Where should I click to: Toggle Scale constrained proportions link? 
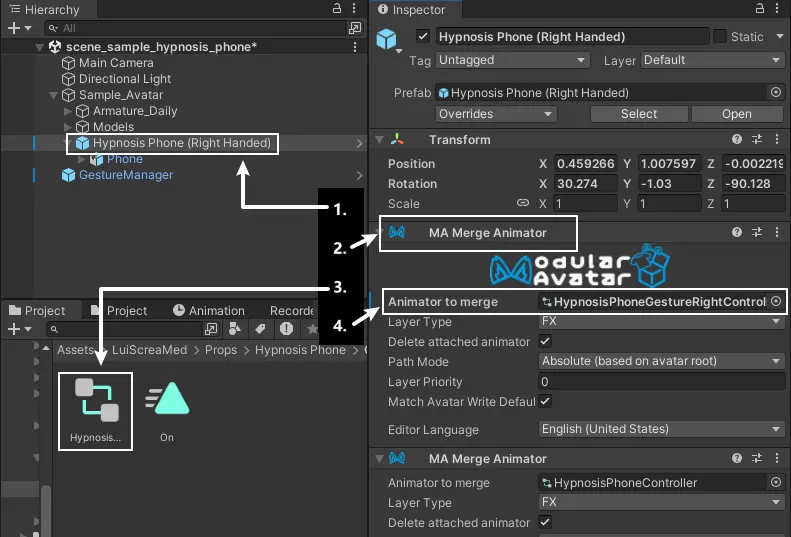point(523,203)
